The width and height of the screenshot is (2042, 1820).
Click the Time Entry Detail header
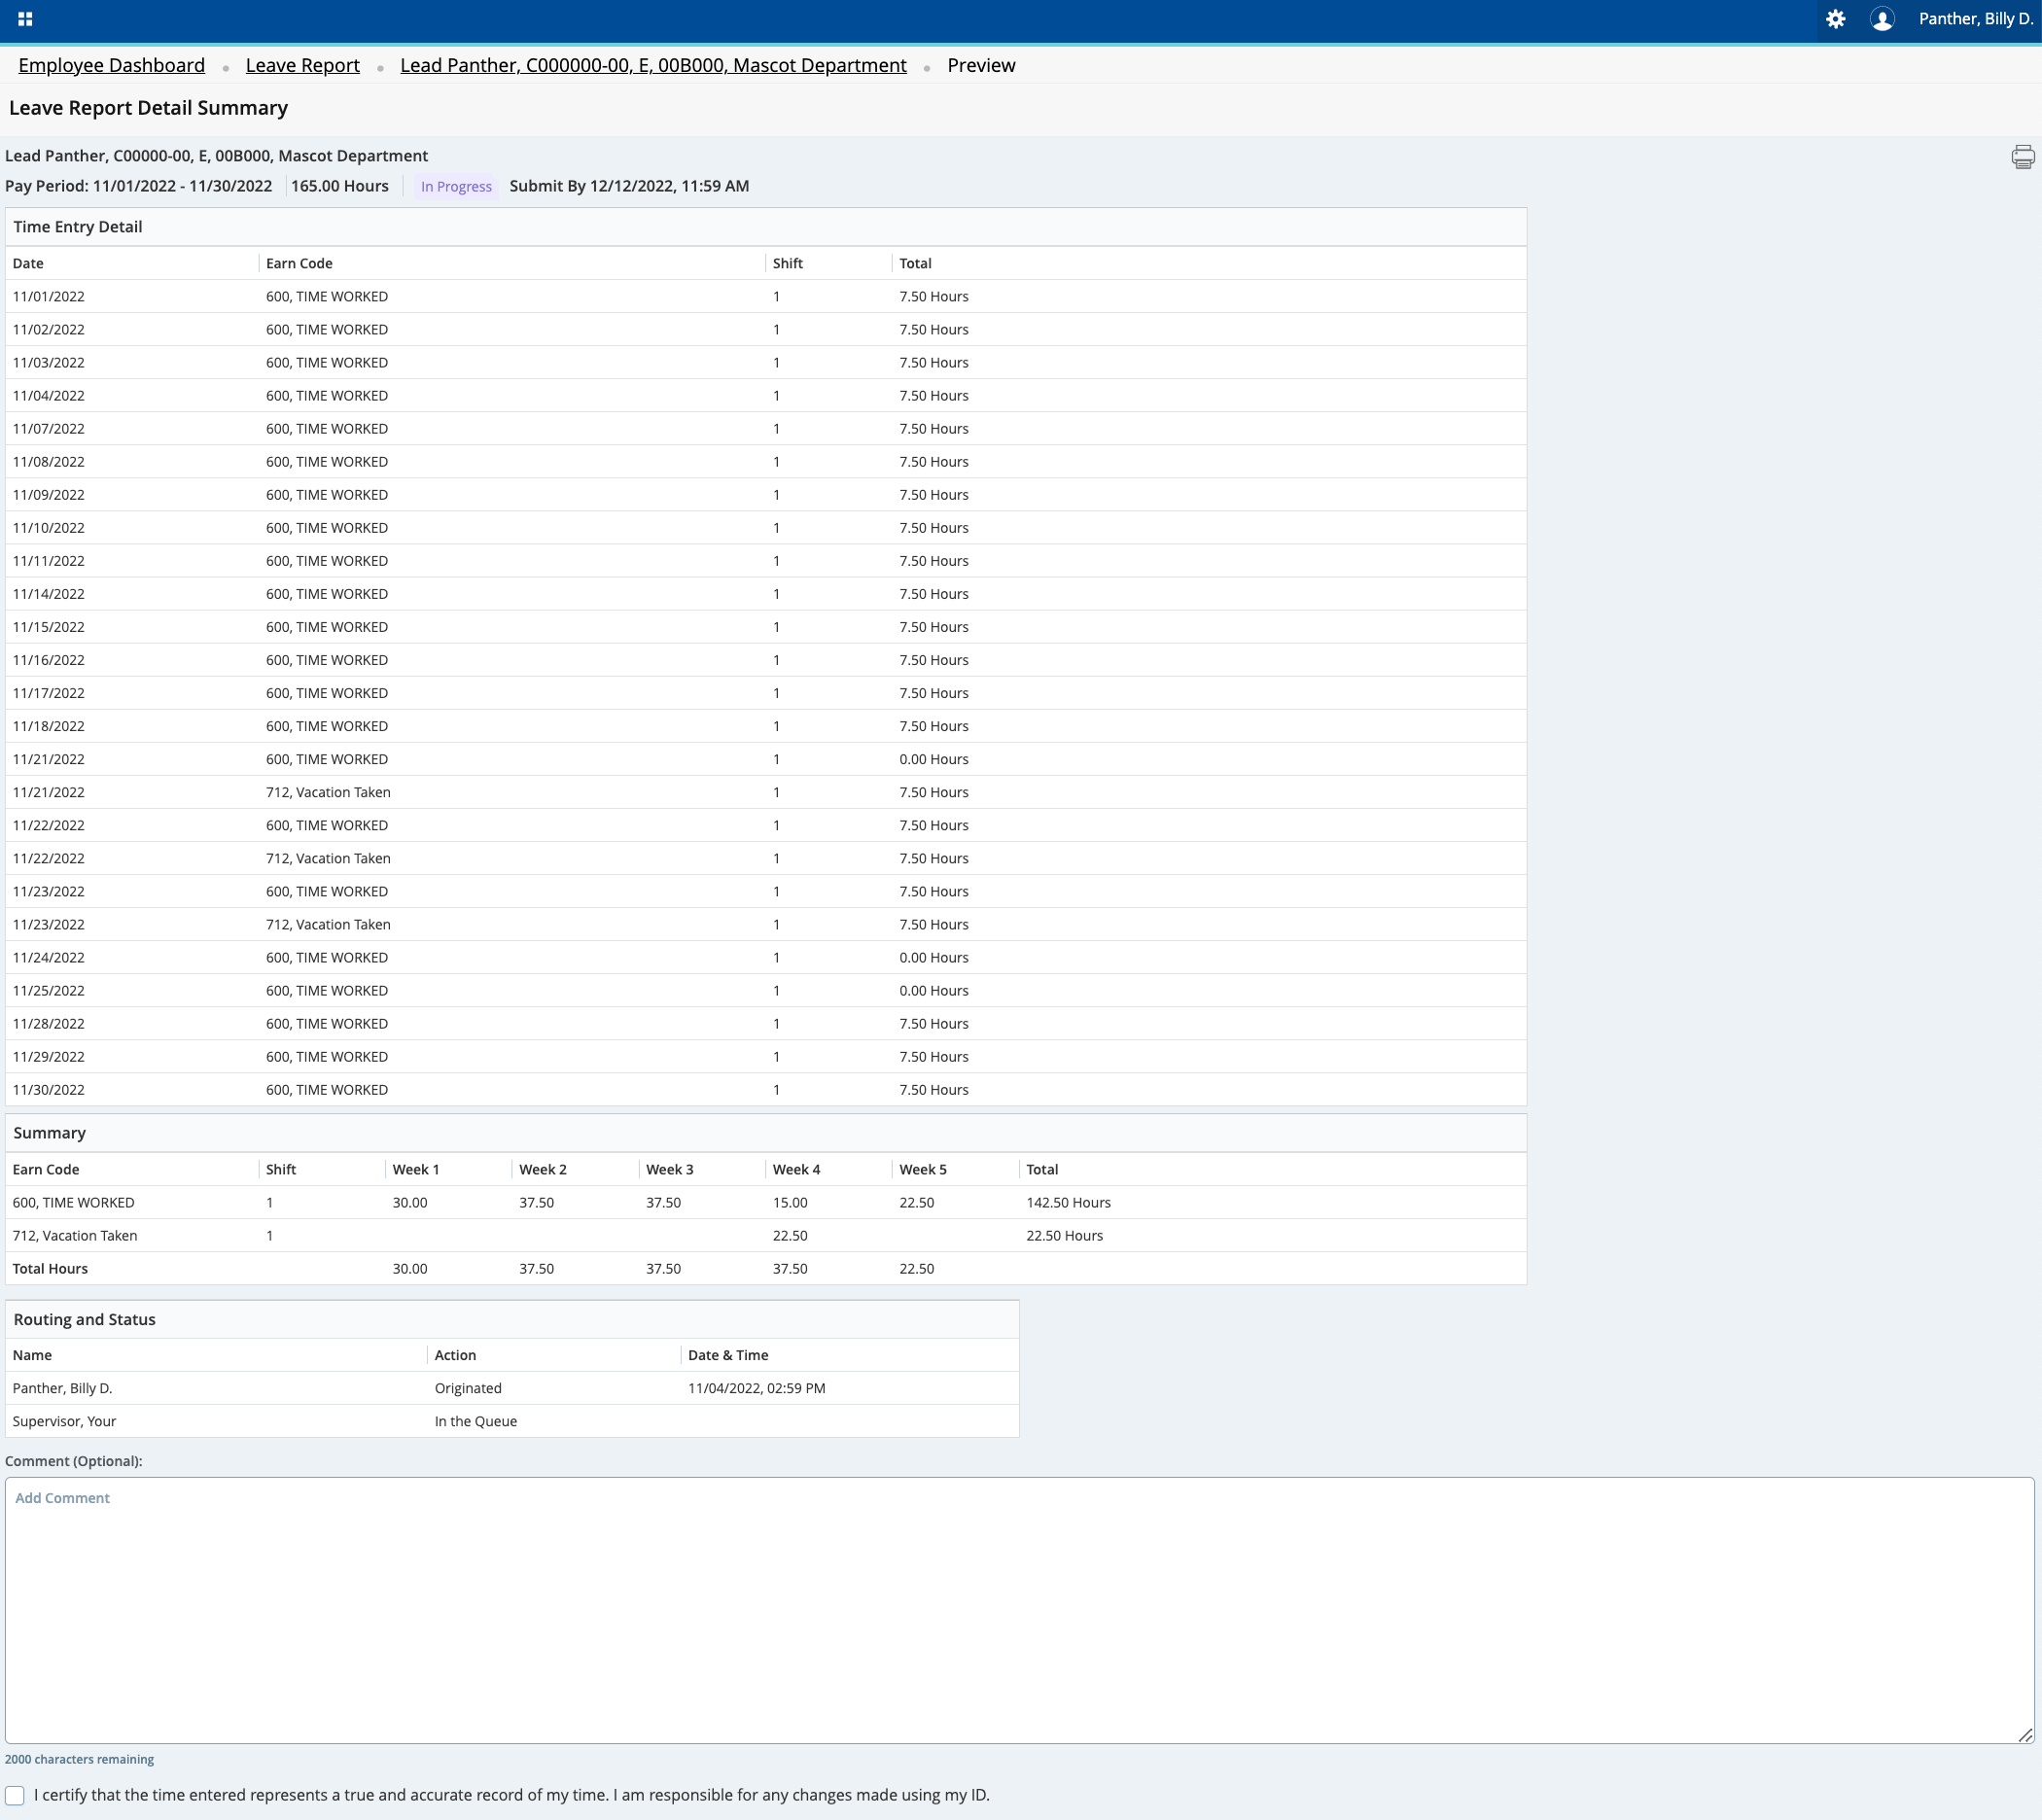click(78, 227)
